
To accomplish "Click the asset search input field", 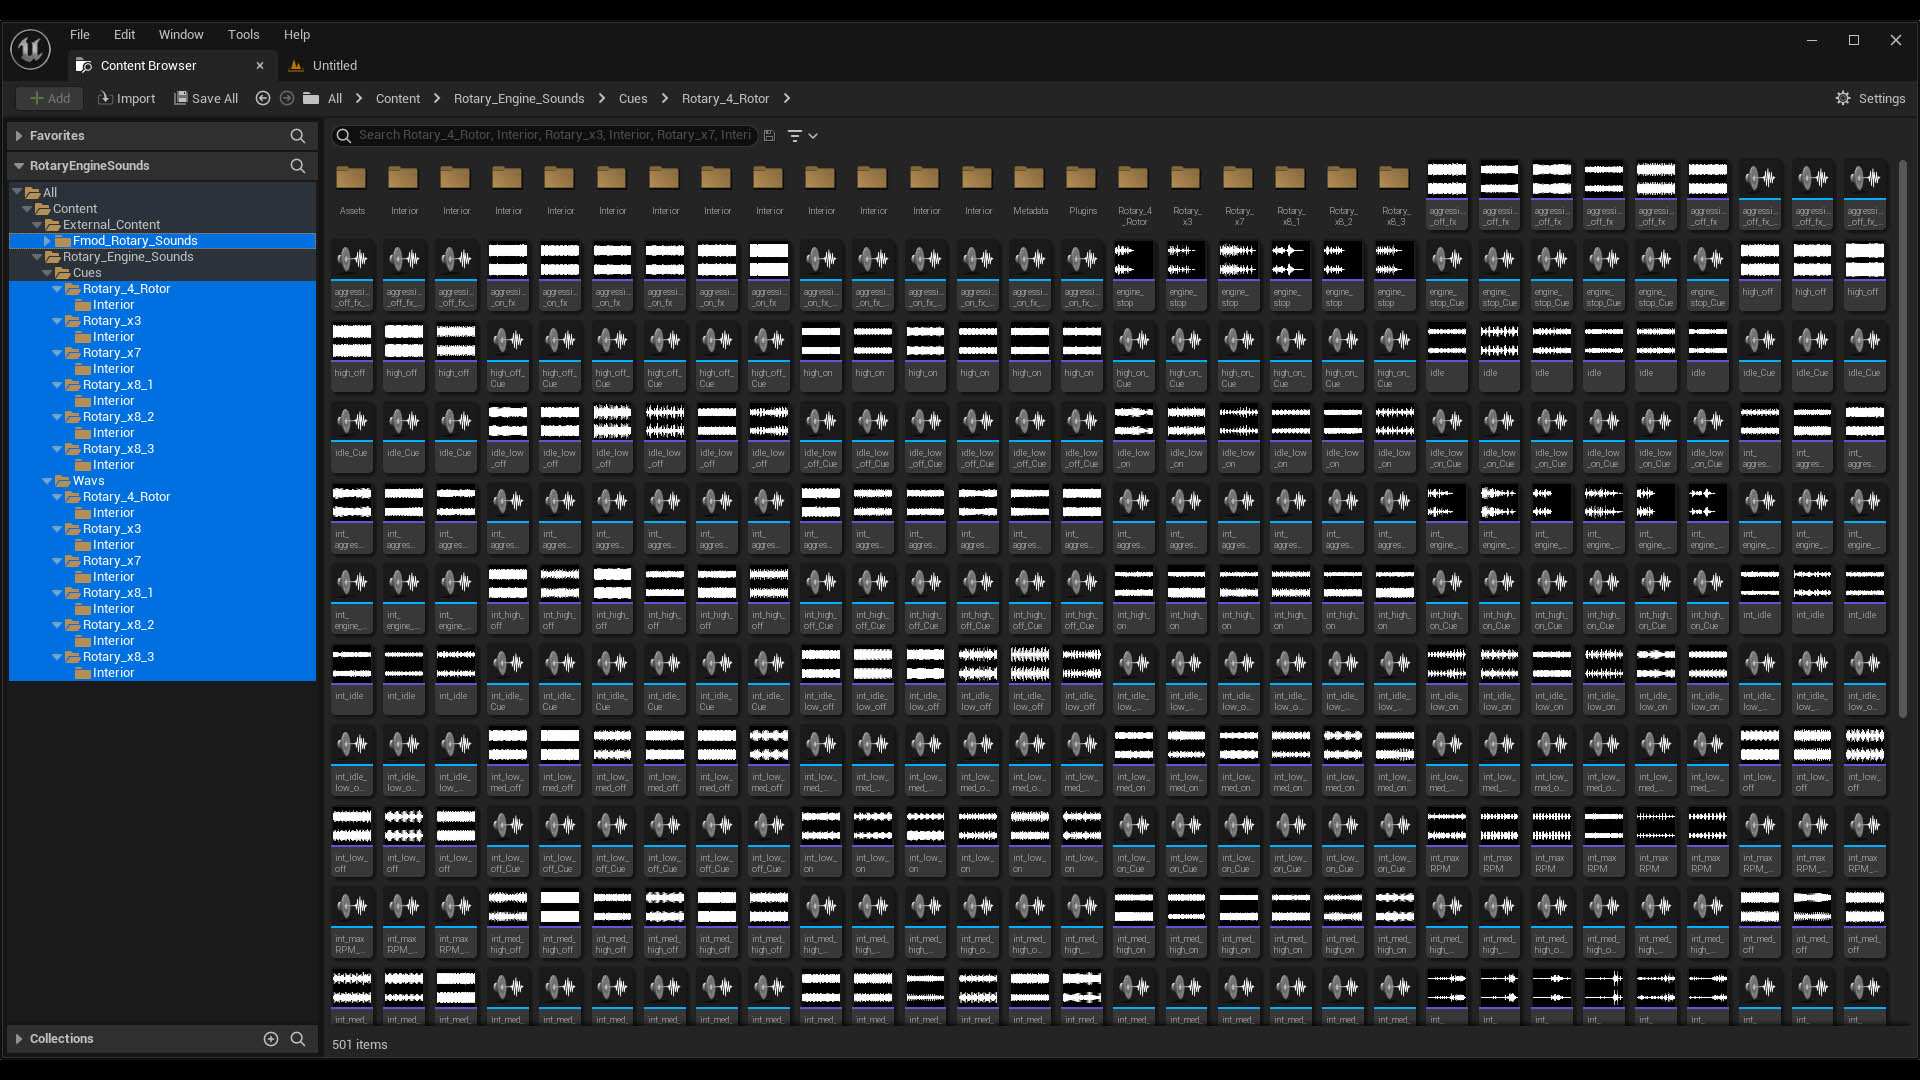I will point(554,135).
